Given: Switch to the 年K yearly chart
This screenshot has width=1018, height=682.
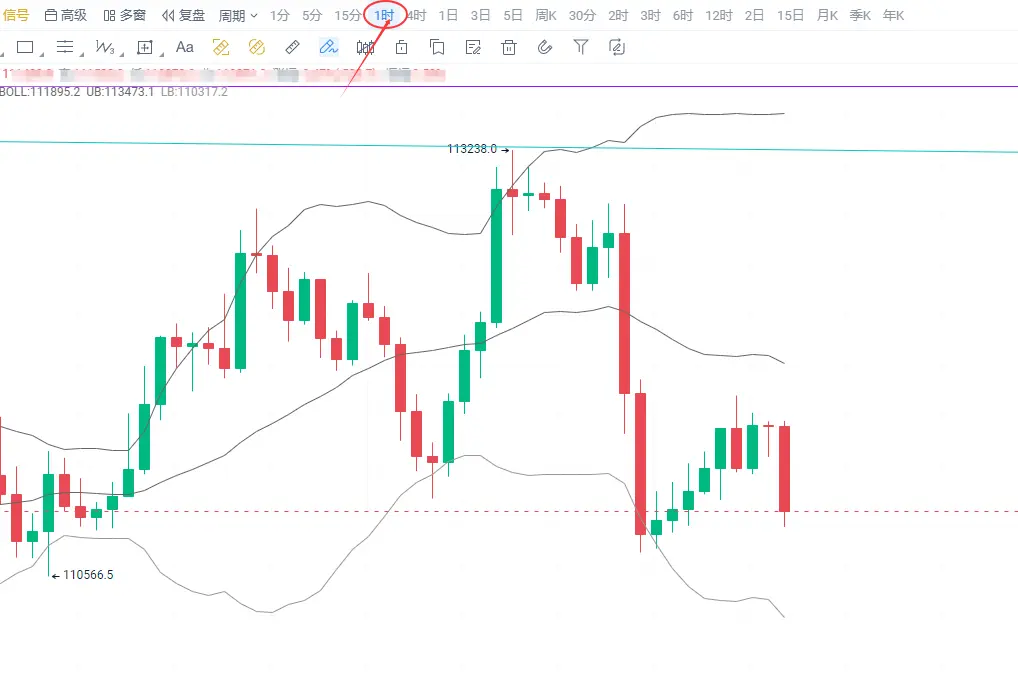Looking at the screenshot, I should click(x=893, y=16).
